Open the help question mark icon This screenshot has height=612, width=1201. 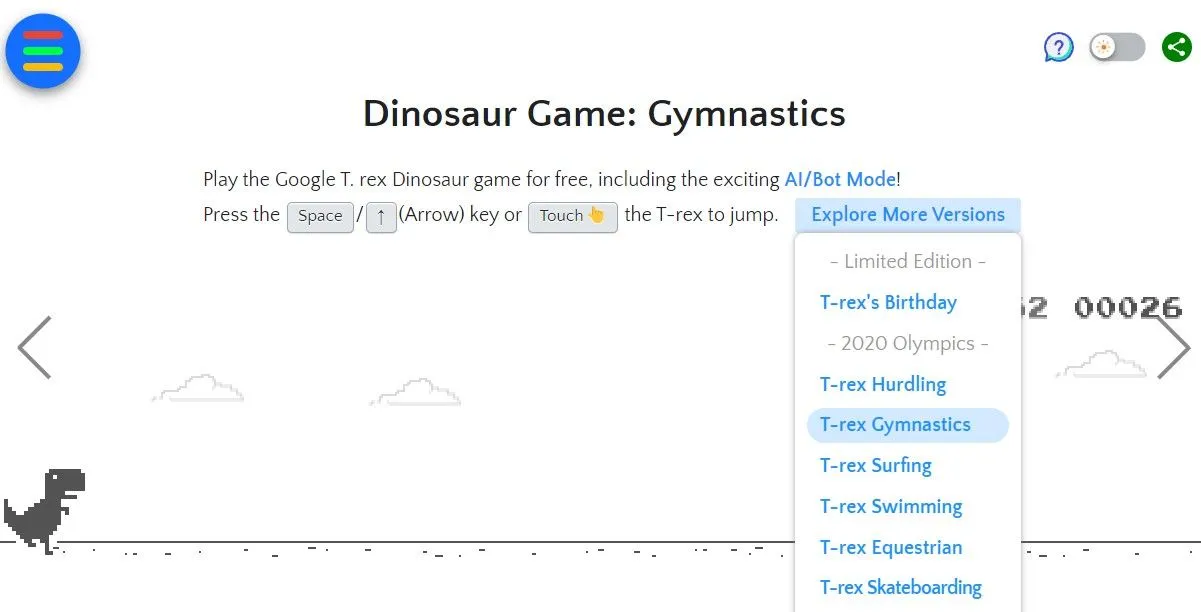[x=1059, y=47]
